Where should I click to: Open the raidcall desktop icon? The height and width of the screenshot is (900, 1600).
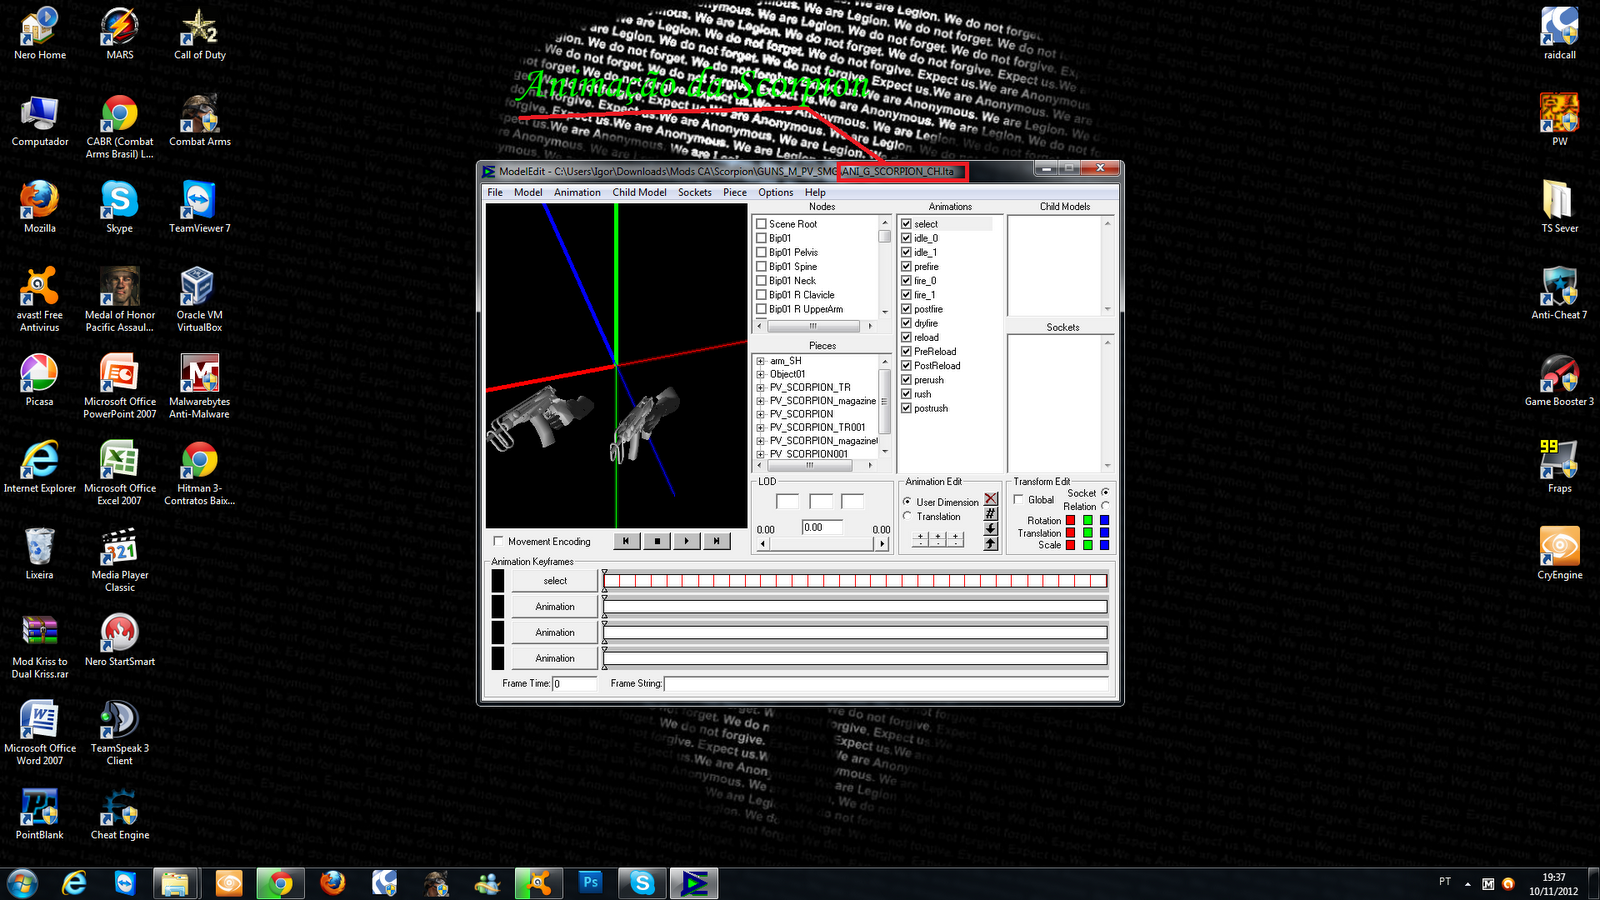(x=1559, y=33)
